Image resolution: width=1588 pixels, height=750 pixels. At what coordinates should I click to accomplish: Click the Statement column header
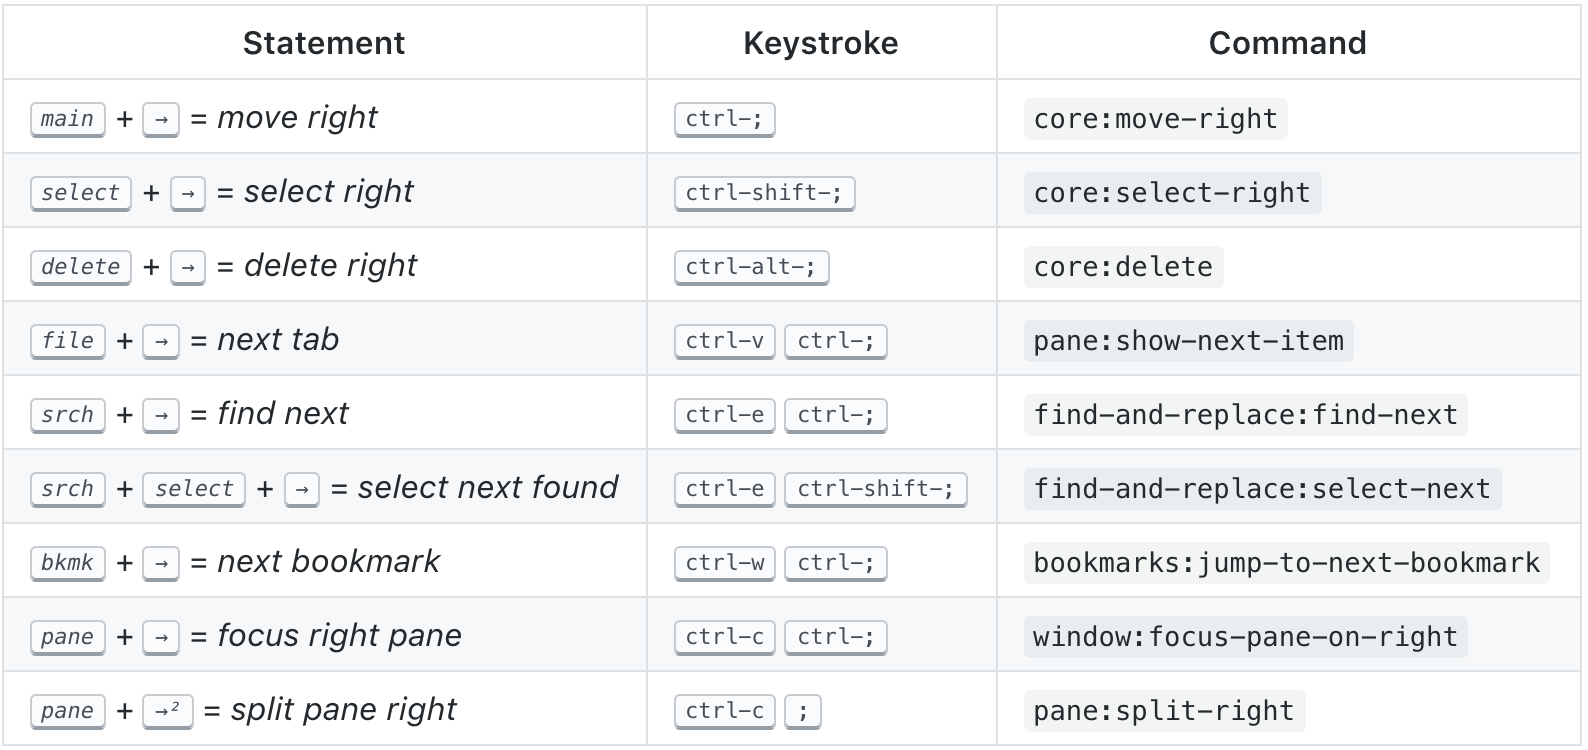coord(324,43)
